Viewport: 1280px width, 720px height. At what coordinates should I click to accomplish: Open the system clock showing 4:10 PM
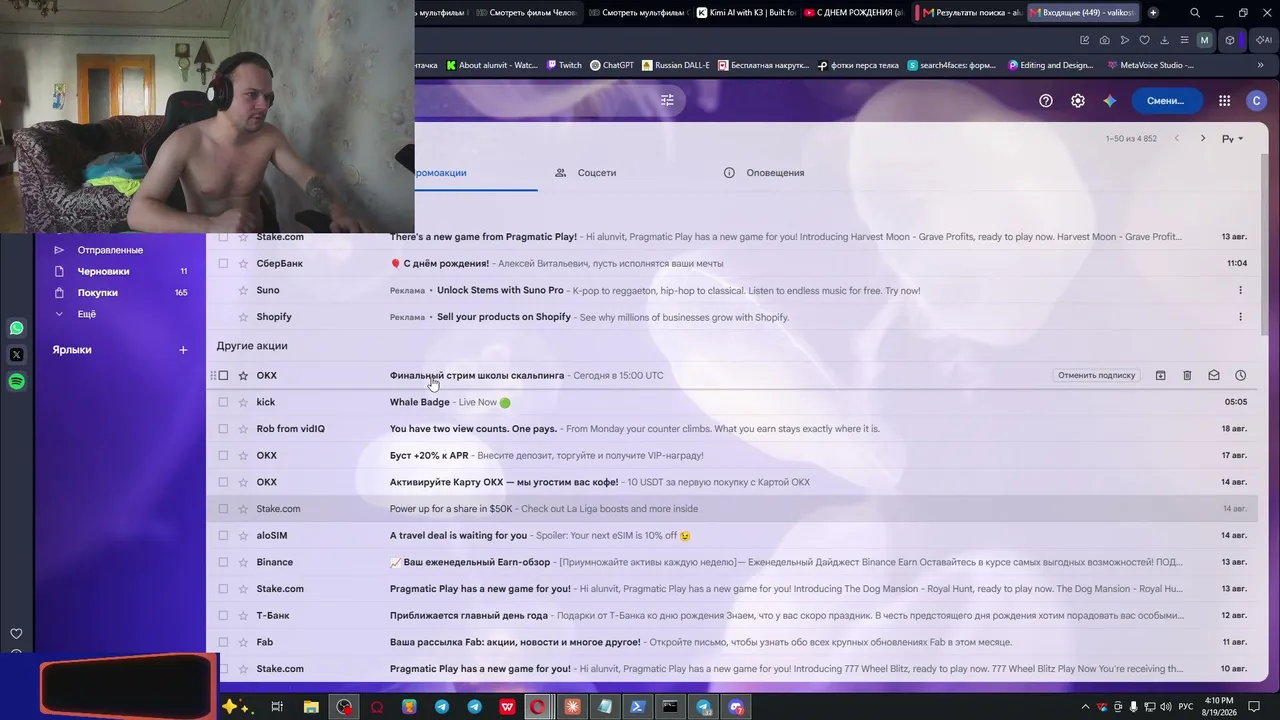(1219, 707)
